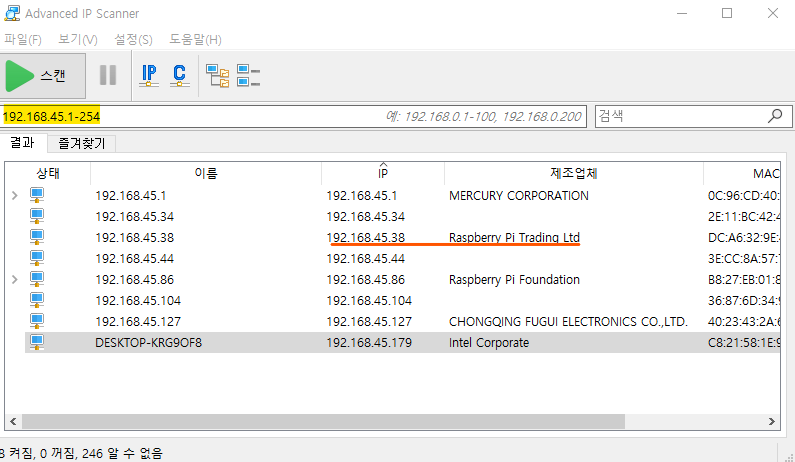Click manufacturer MERCURY CORPORATION
The height and width of the screenshot is (462, 795).
click(x=519, y=196)
